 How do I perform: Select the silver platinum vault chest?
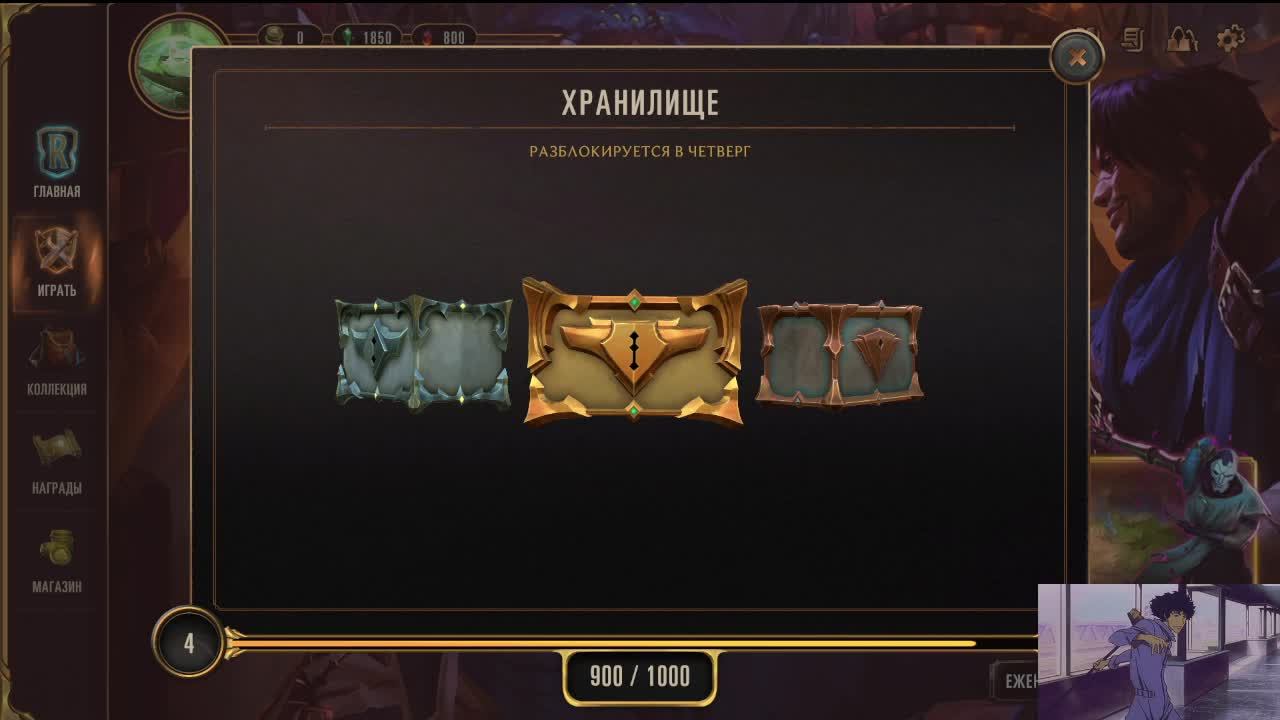(x=423, y=353)
